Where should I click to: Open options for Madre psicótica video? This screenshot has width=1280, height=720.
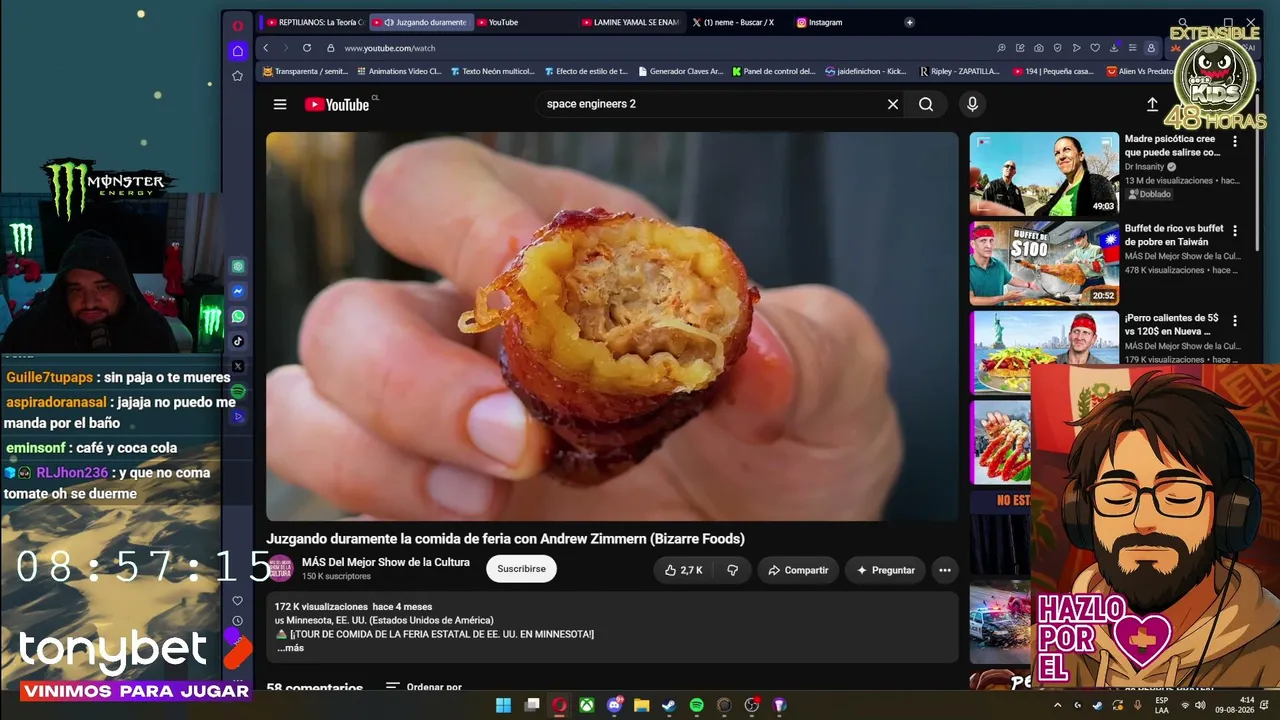pyautogui.click(x=1235, y=141)
